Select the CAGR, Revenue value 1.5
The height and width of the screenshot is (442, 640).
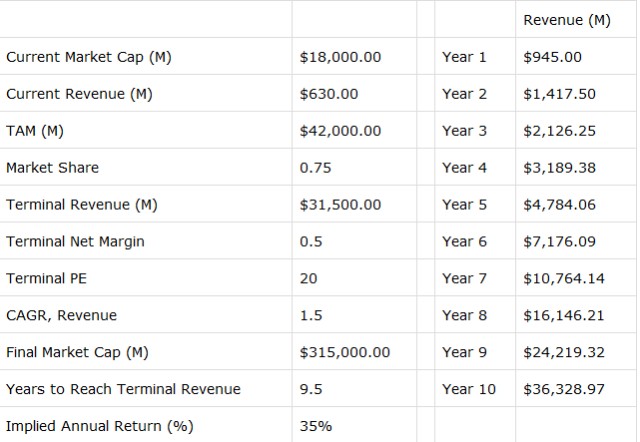(x=310, y=316)
